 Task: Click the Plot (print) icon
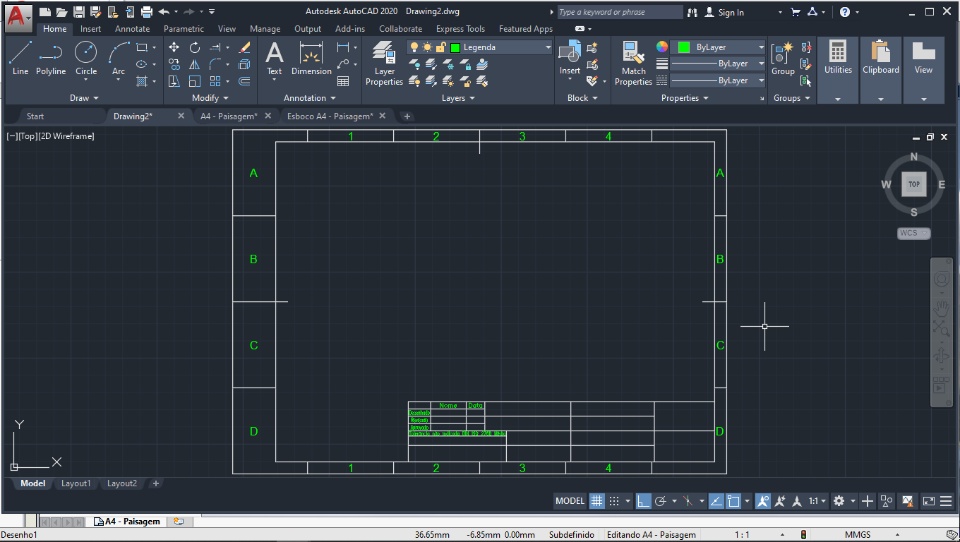pos(146,12)
